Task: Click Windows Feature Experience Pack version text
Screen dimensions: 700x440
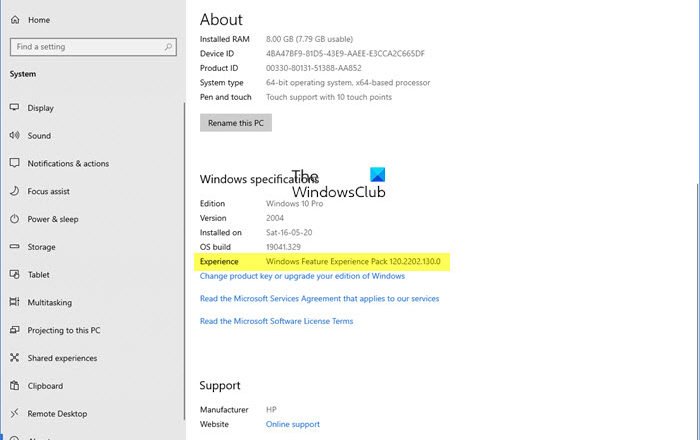Action: coord(353,262)
